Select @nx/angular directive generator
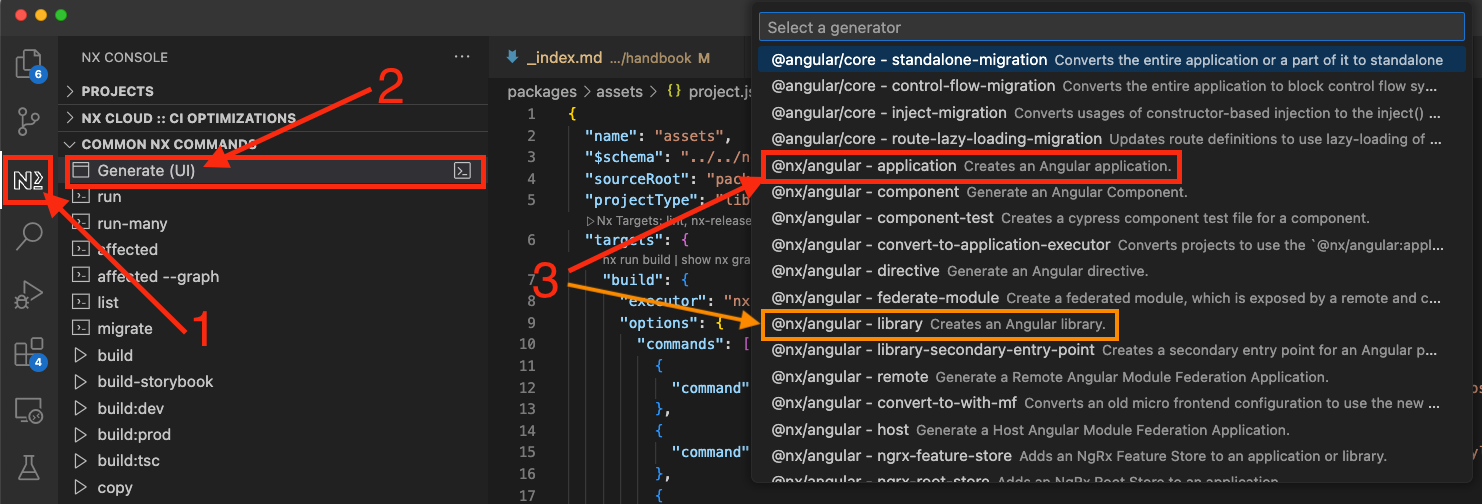Screen dimensions: 1482x504 point(1111,270)
